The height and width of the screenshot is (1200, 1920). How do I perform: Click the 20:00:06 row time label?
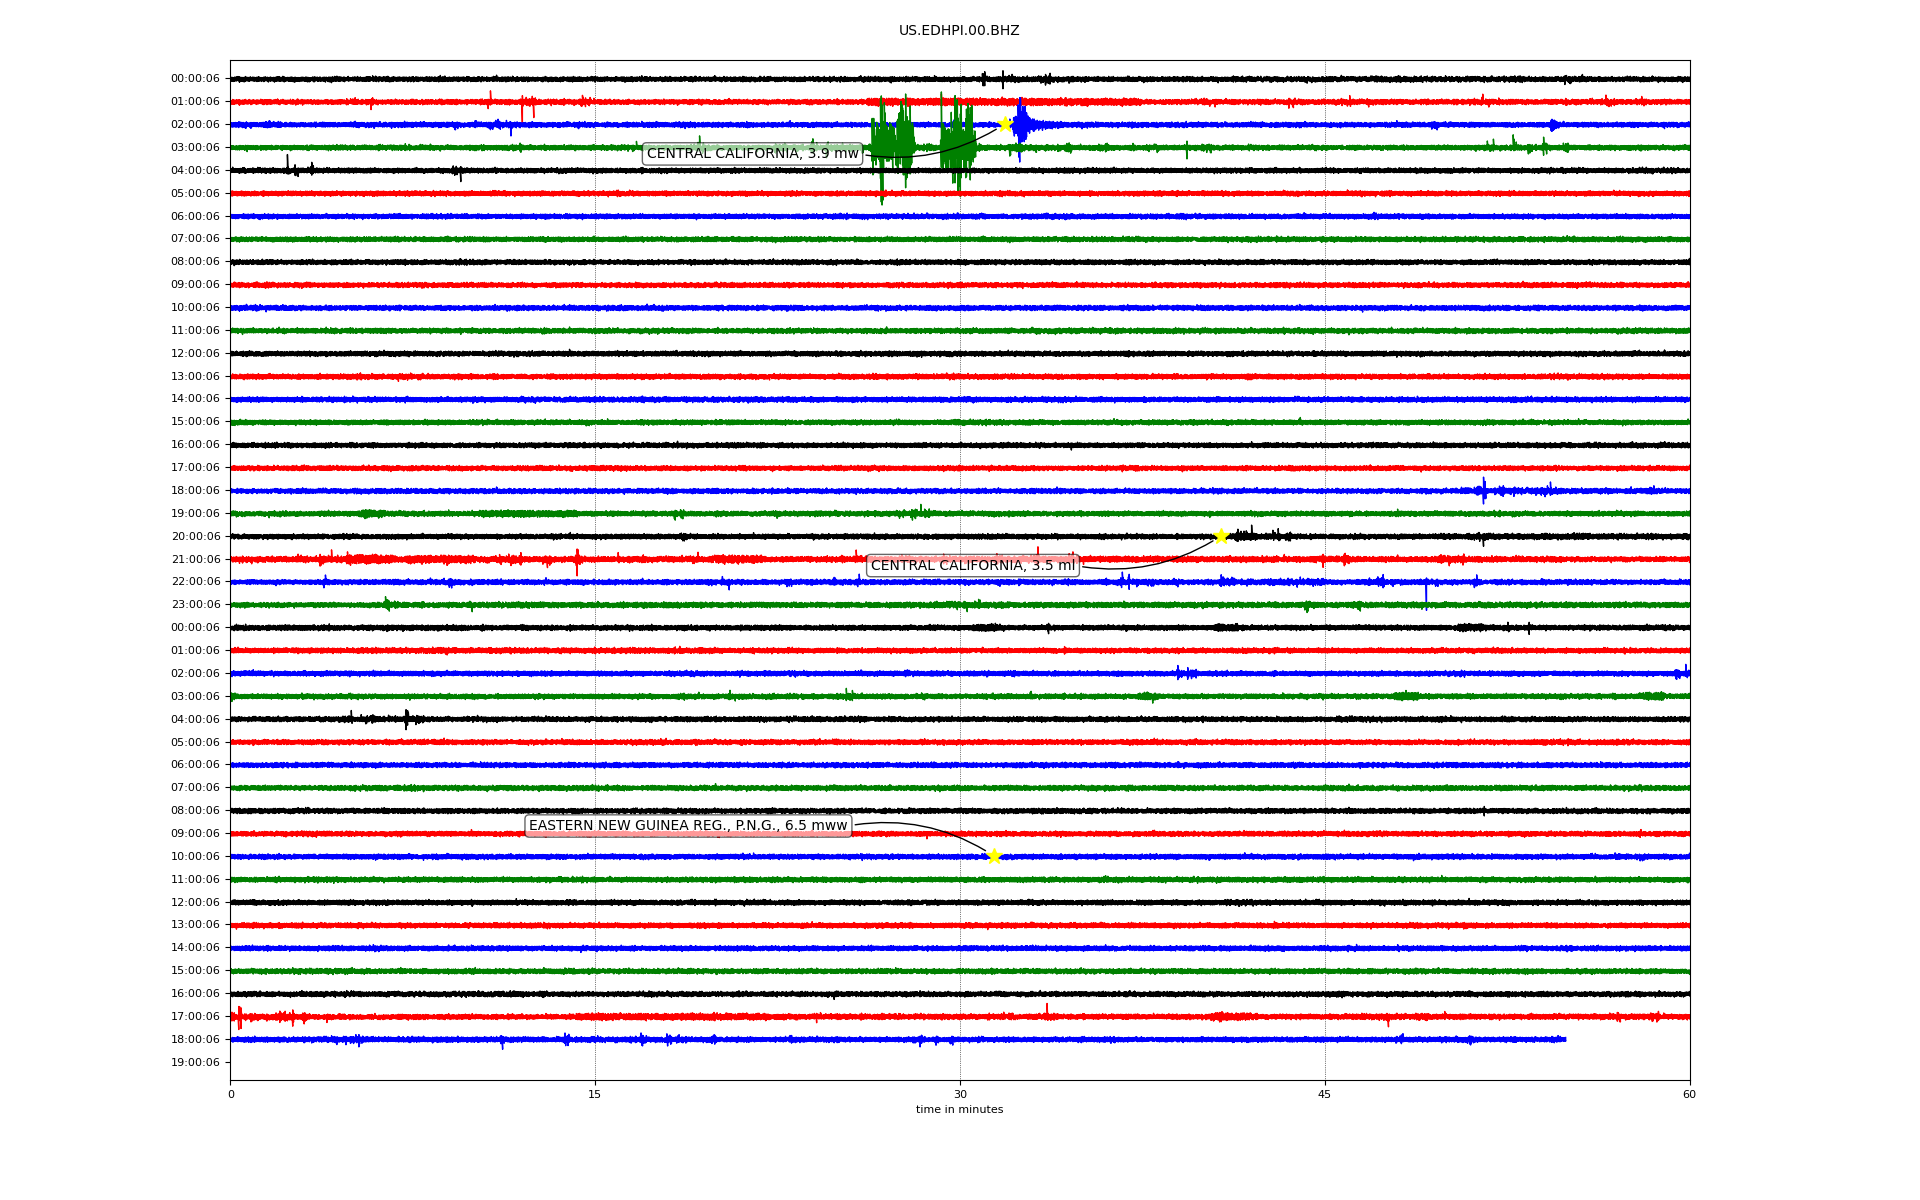pyautogui.click(x=195, y=536)
